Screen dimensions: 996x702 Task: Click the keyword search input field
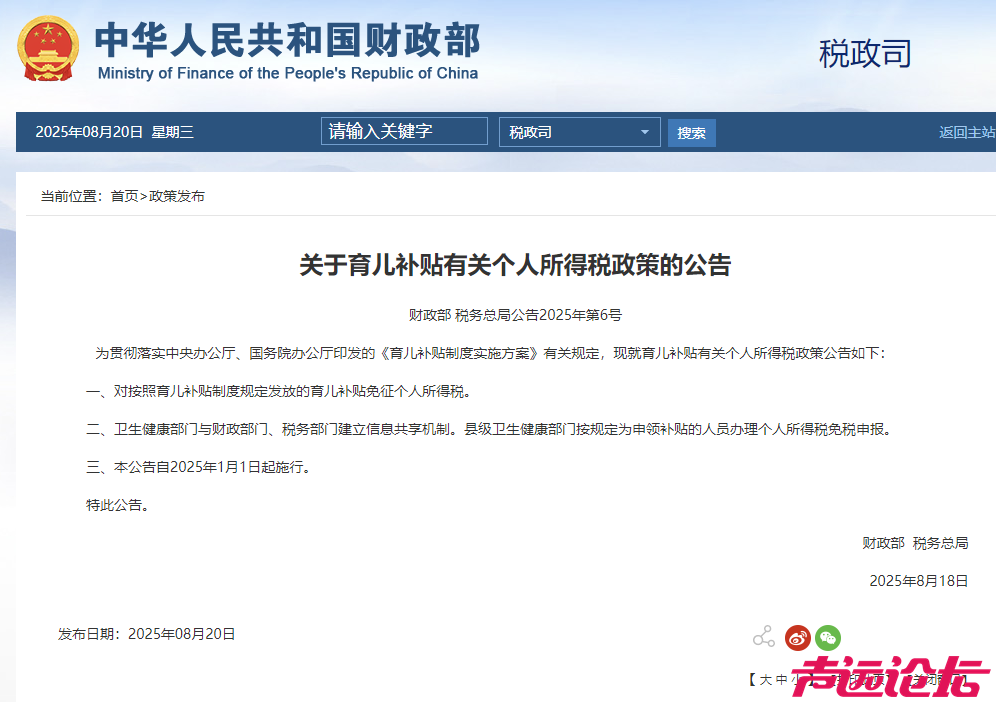tap(404, 130)
